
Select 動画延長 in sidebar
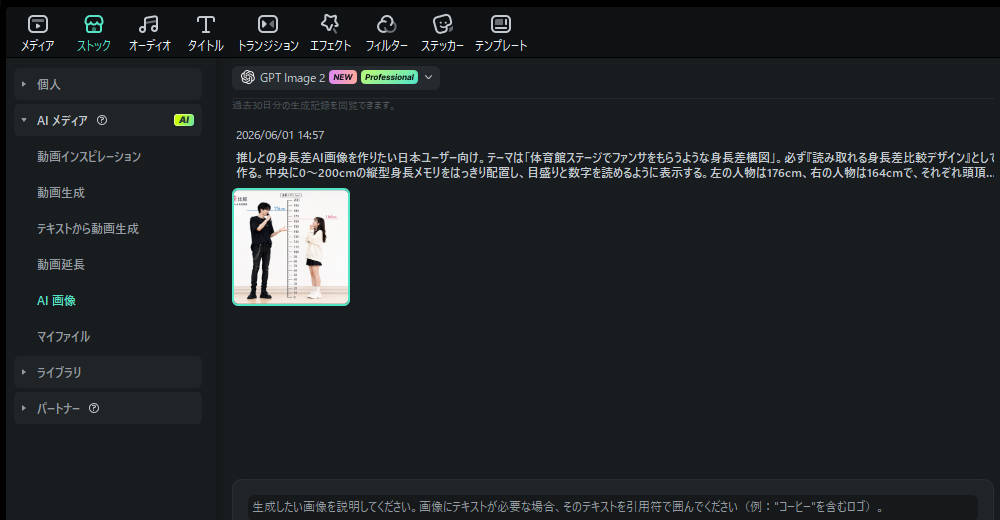(x=61, y=264)
